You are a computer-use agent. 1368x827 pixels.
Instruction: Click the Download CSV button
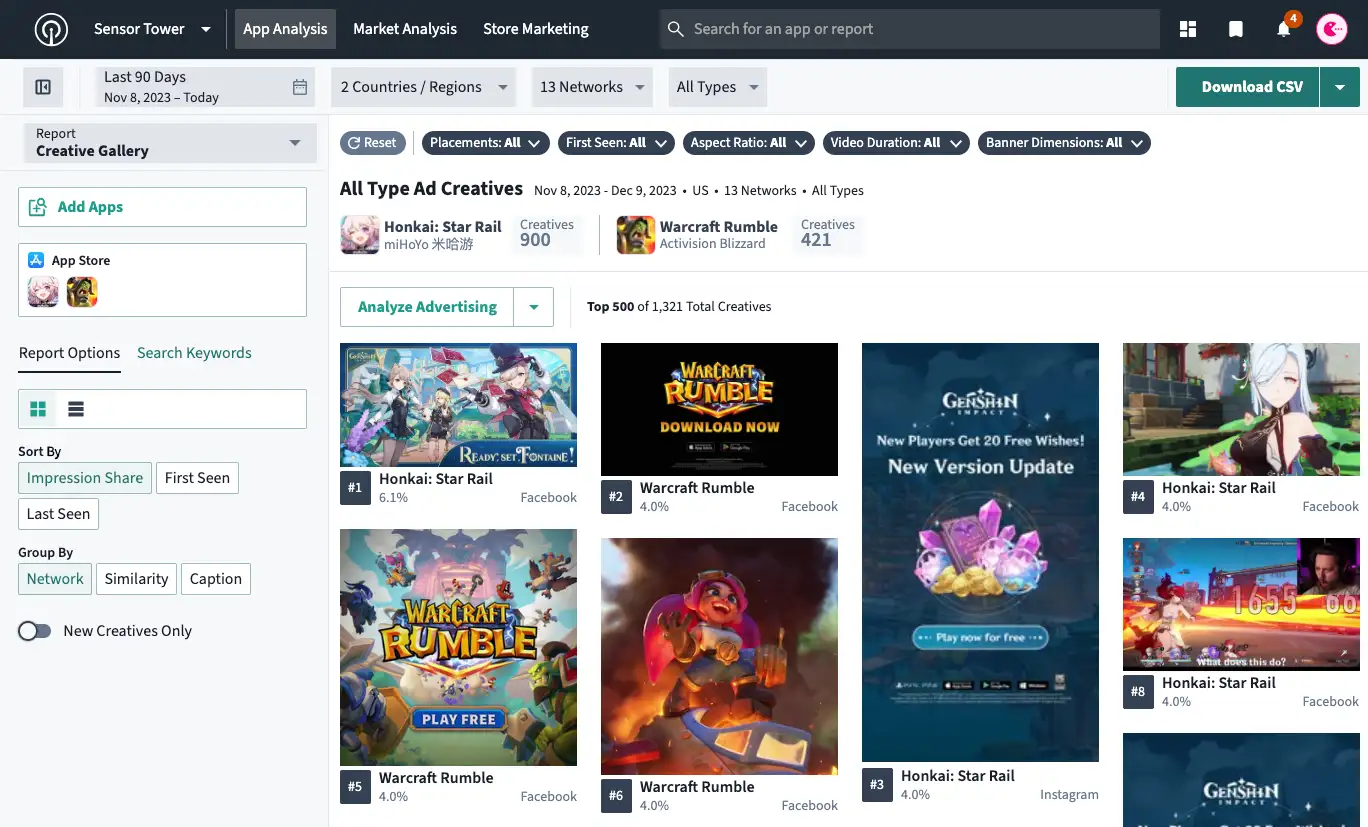click(x=1248, y=87)
